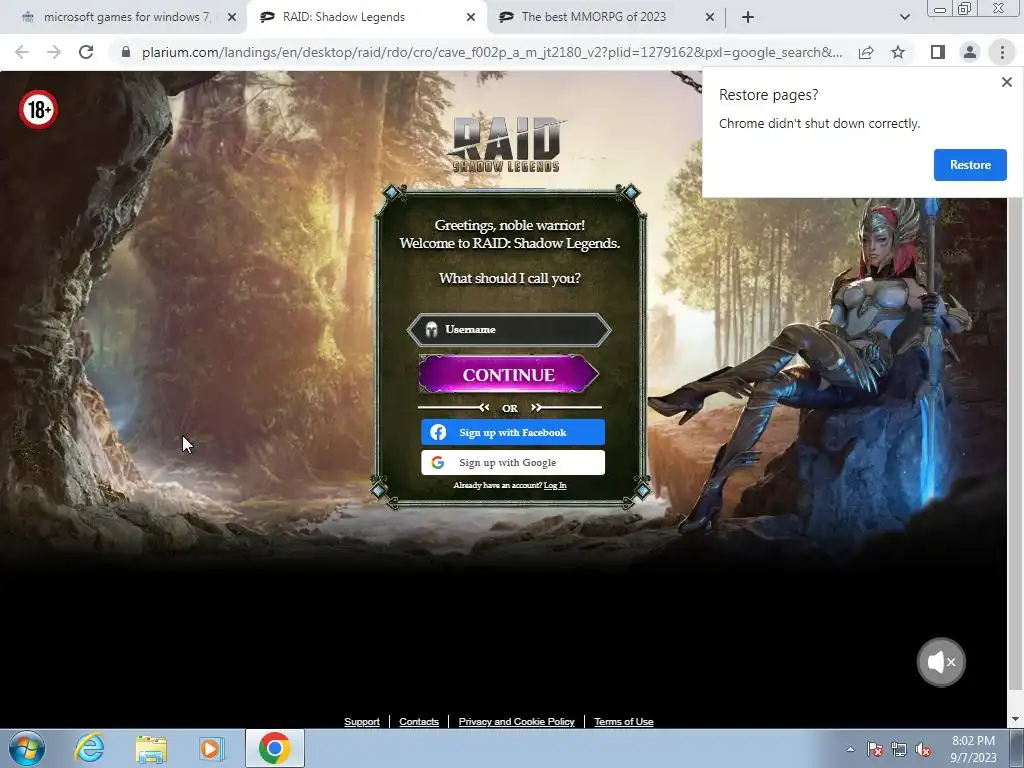This screenshot has height=768, width=1024.
Task: Click the Restore button
Action: [x=970, y=165]
